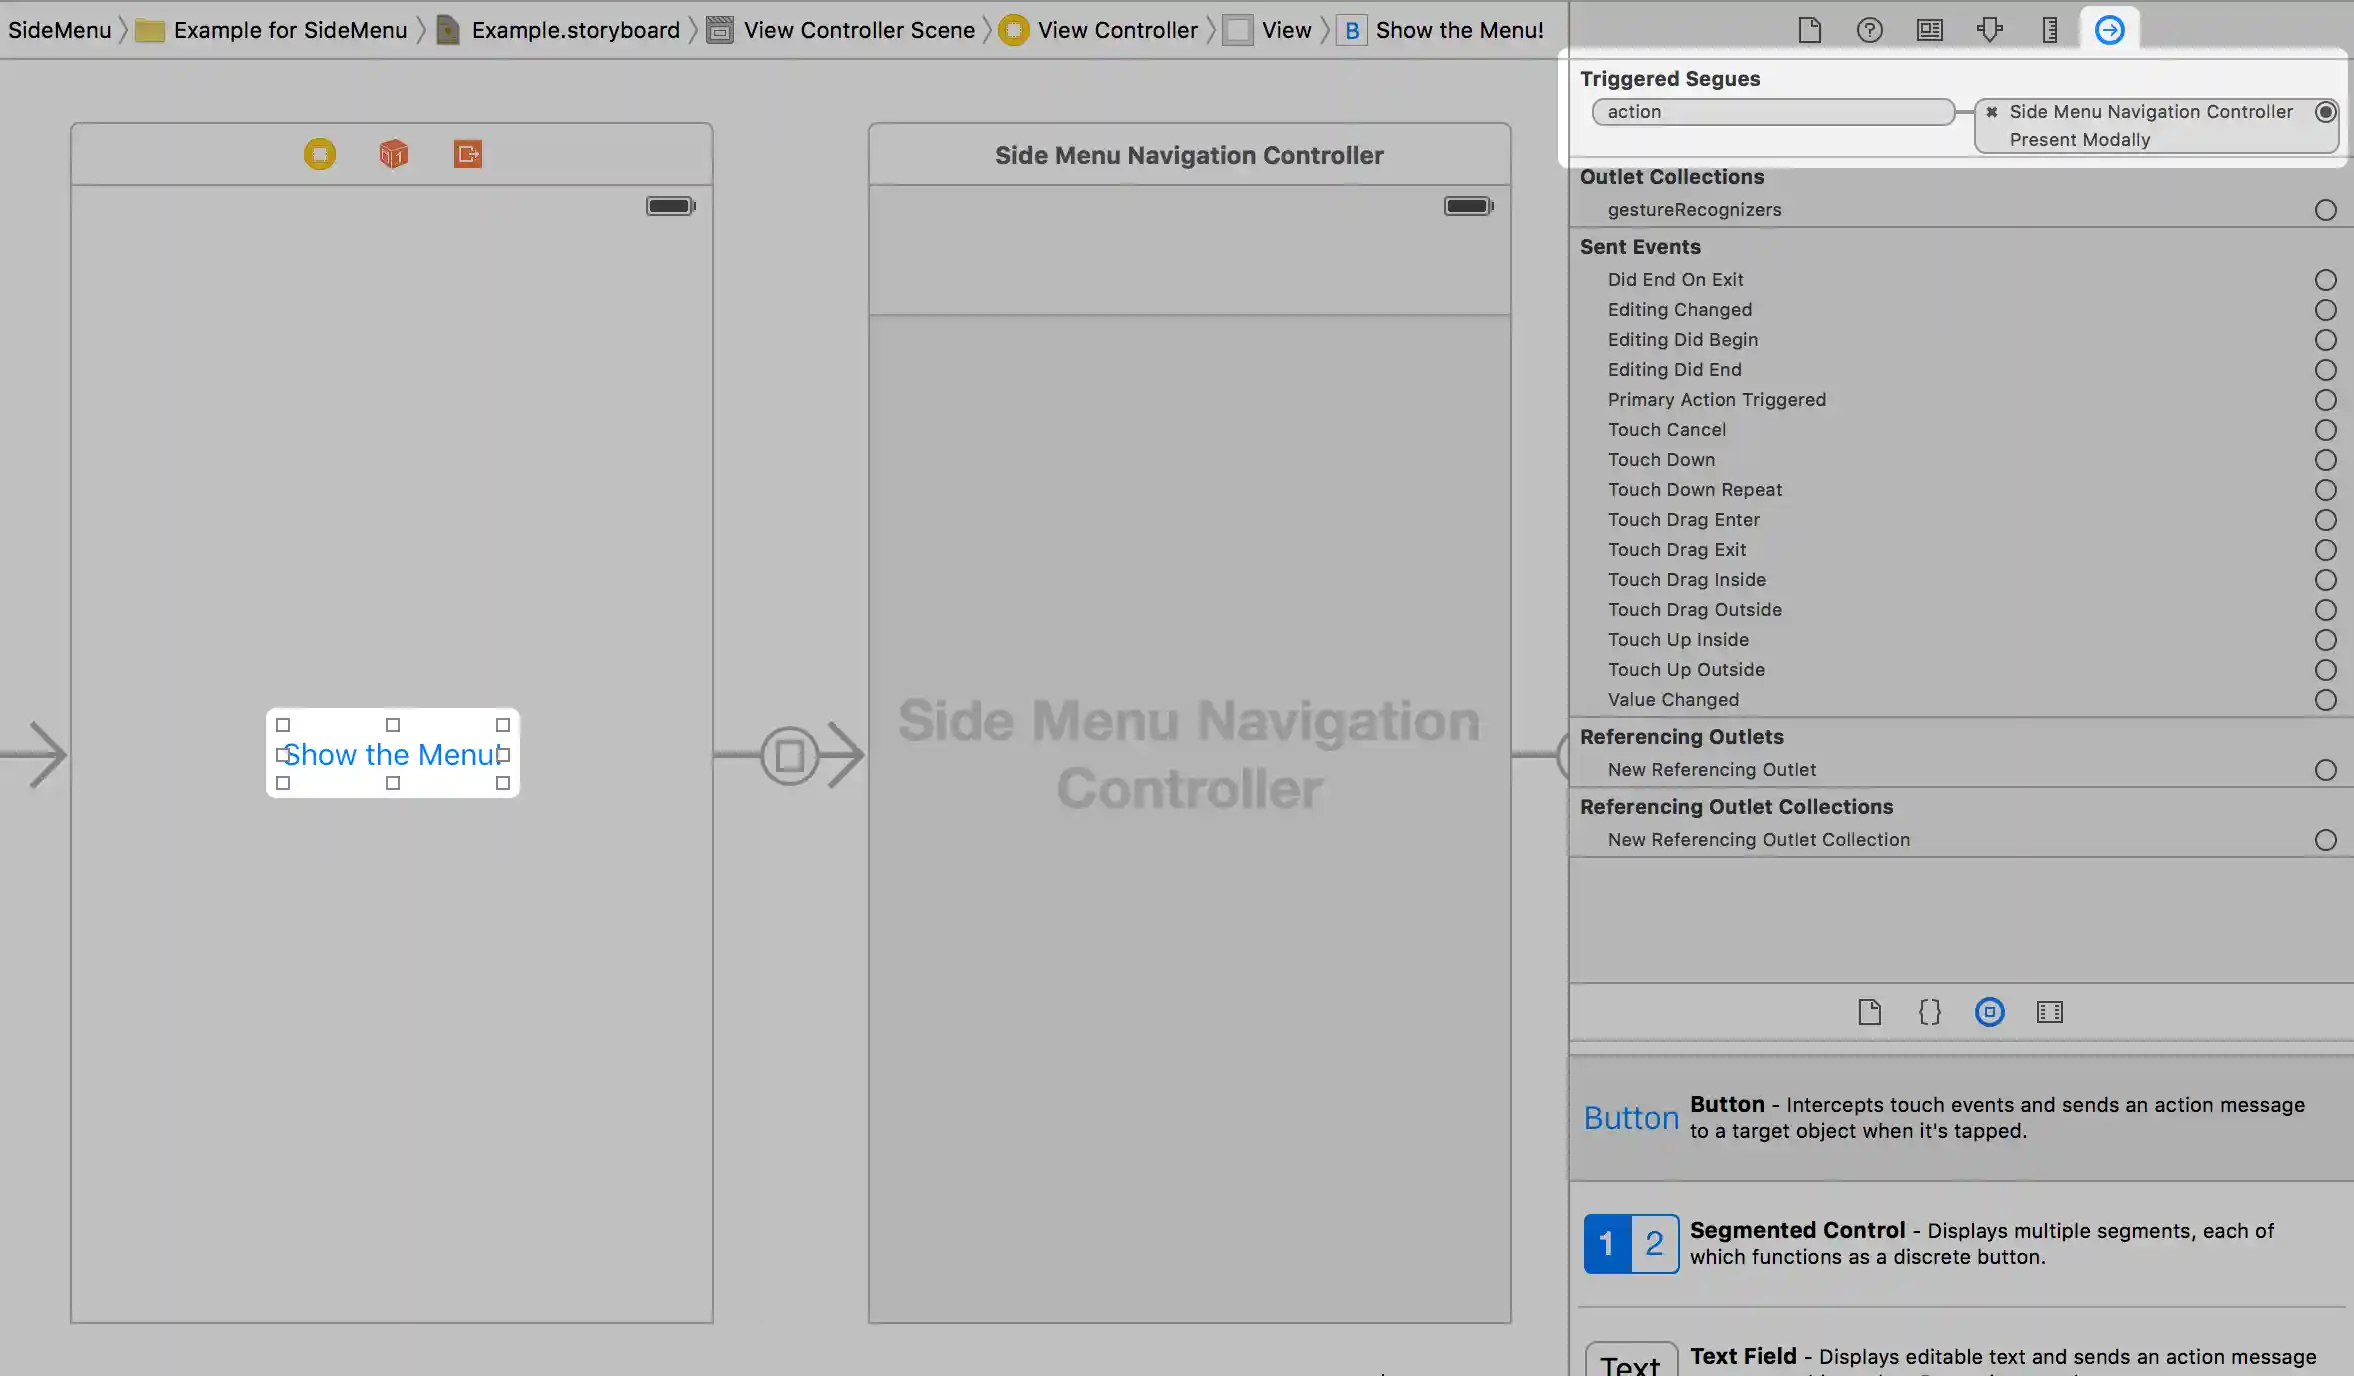Switch to the Attributes inspector

coord(1989,30)
